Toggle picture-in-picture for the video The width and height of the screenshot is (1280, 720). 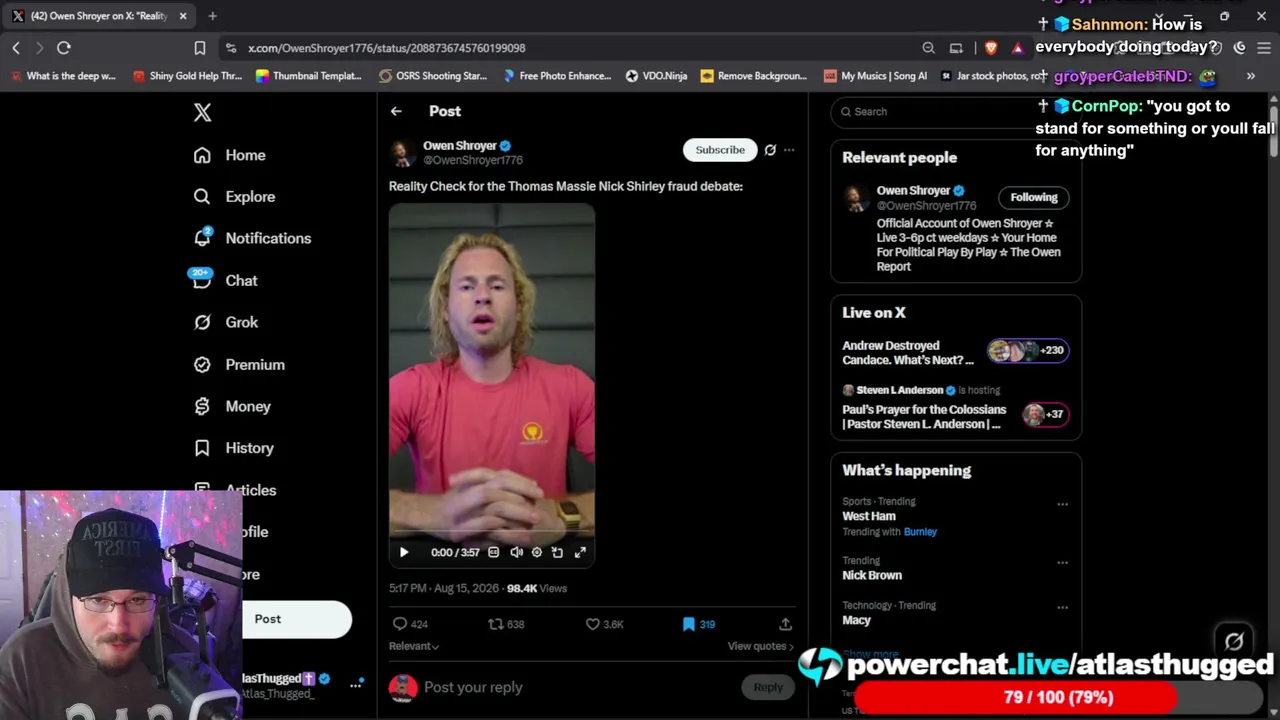coord(557,552)
